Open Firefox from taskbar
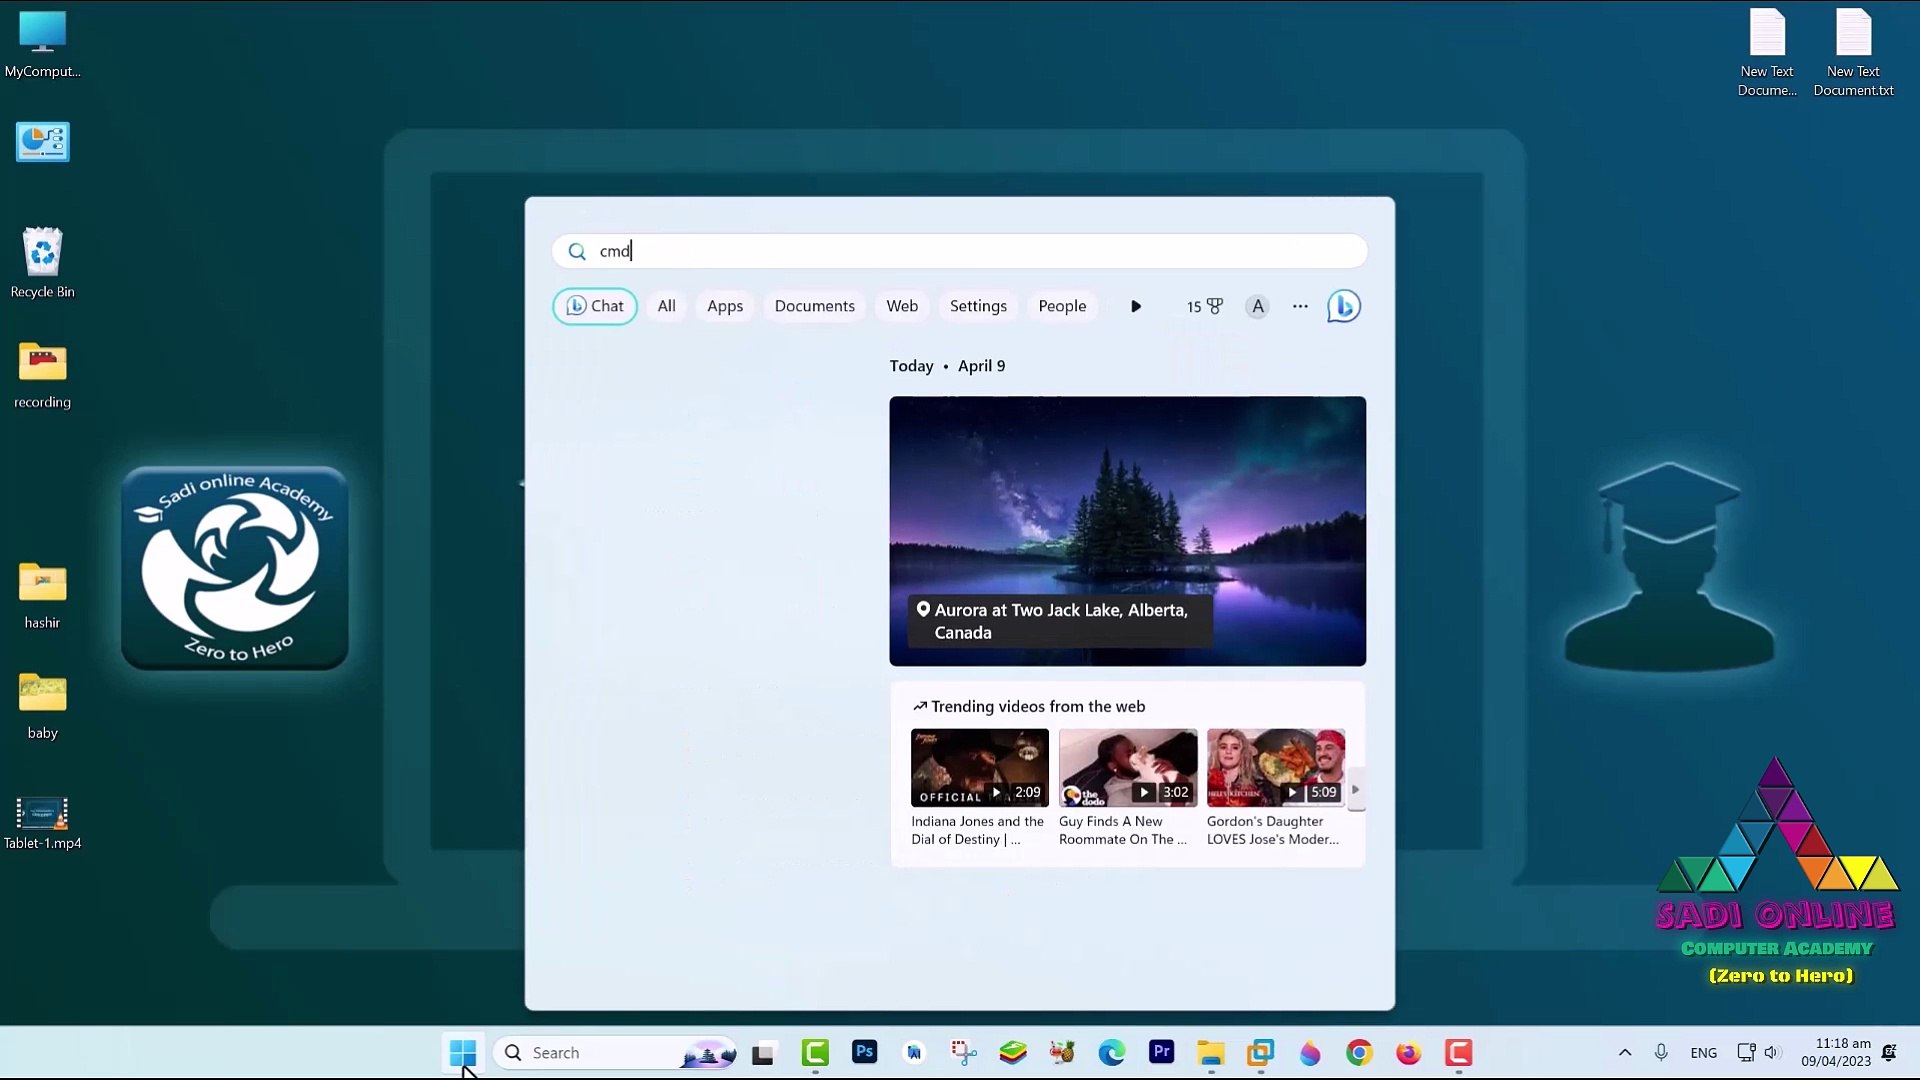 1408,1052
